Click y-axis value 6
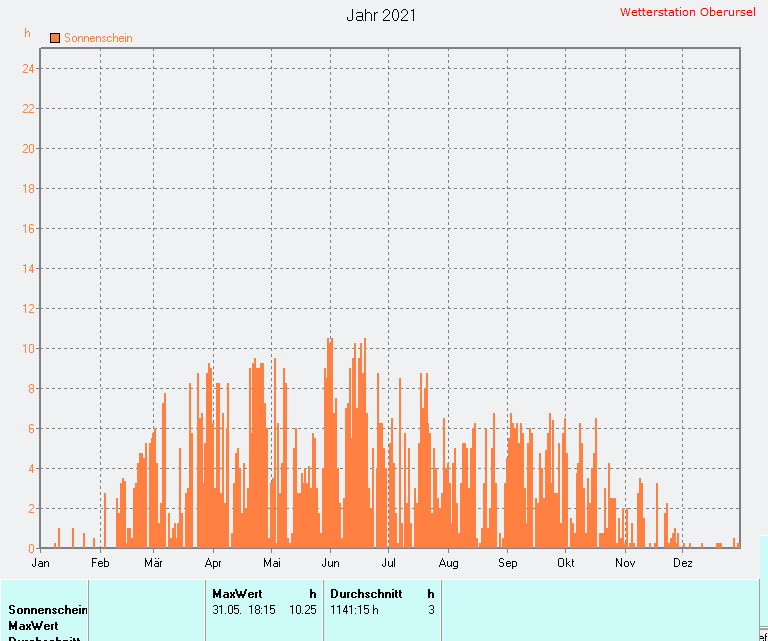 (31, 428)
